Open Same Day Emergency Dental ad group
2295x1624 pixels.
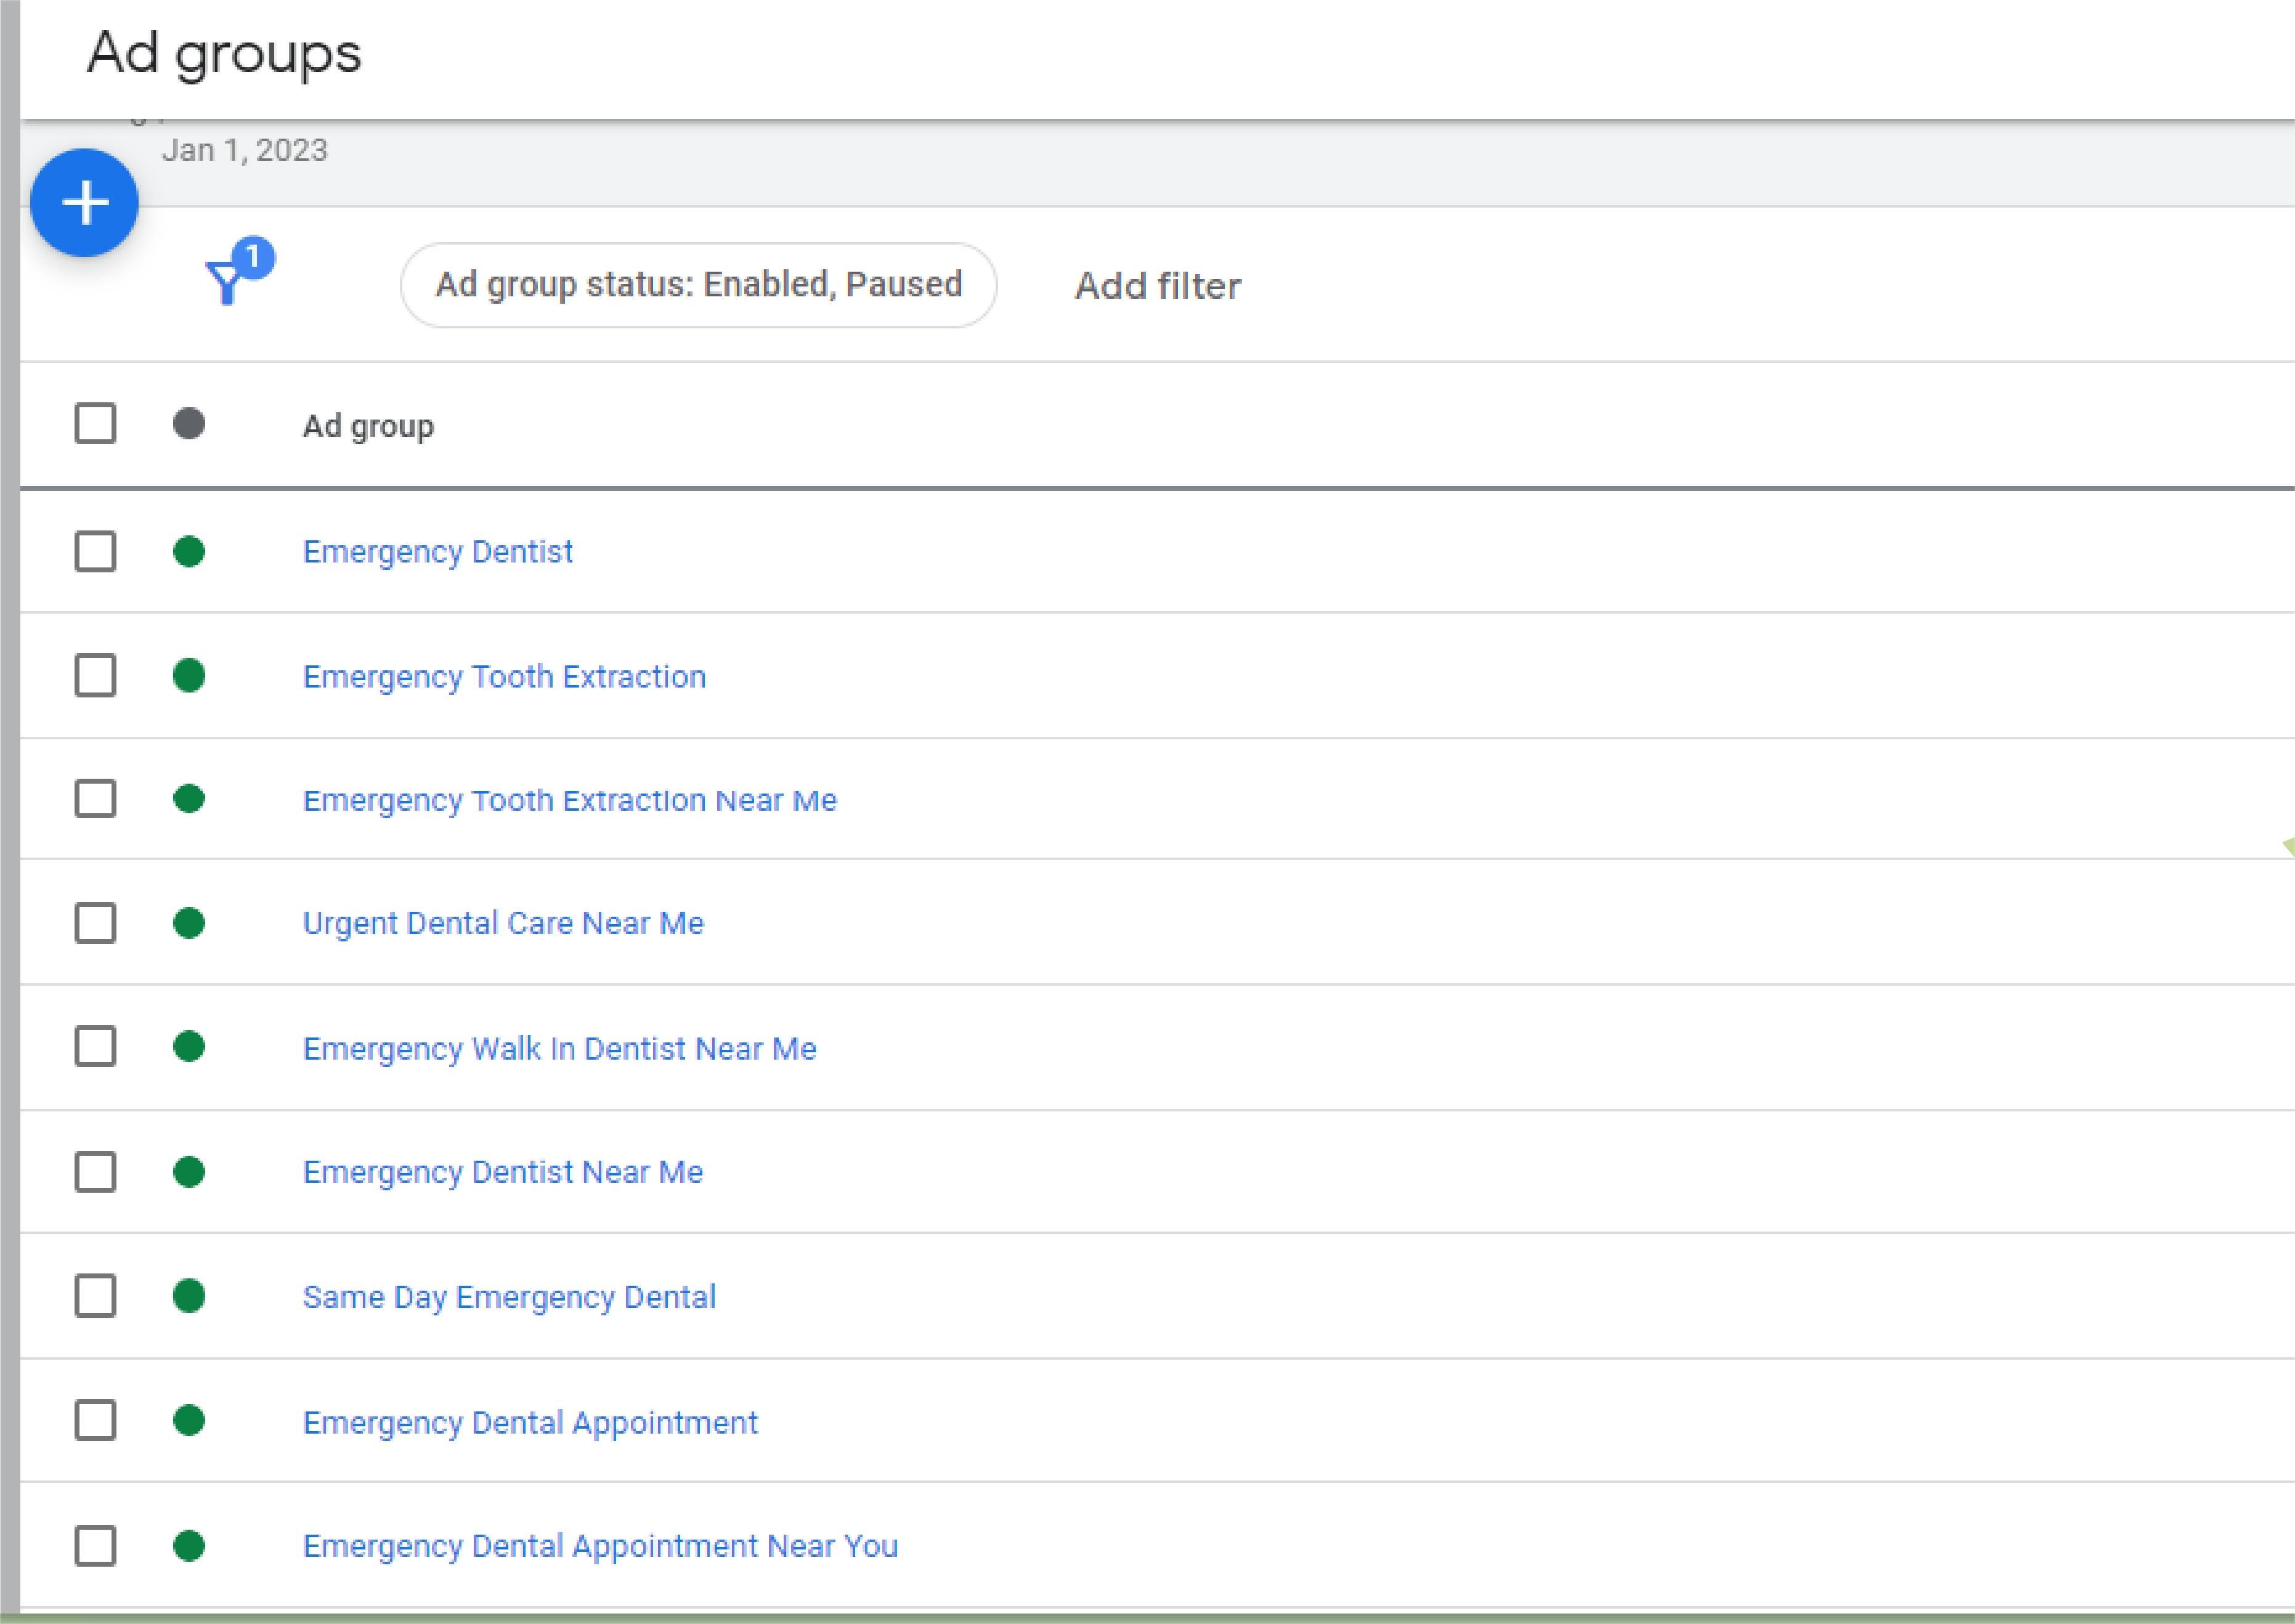509,1297
